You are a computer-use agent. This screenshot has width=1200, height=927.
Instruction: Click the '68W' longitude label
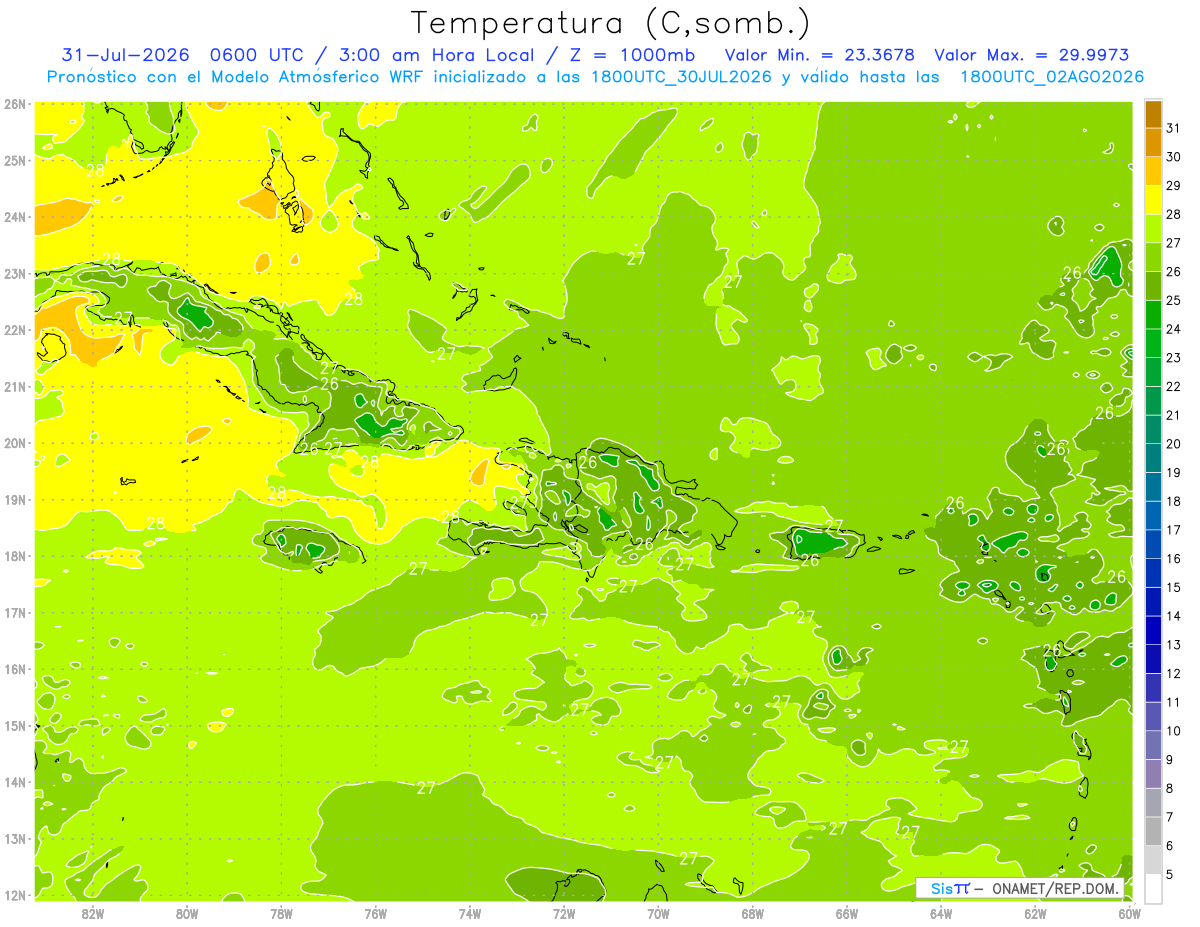tap(753, 913)
